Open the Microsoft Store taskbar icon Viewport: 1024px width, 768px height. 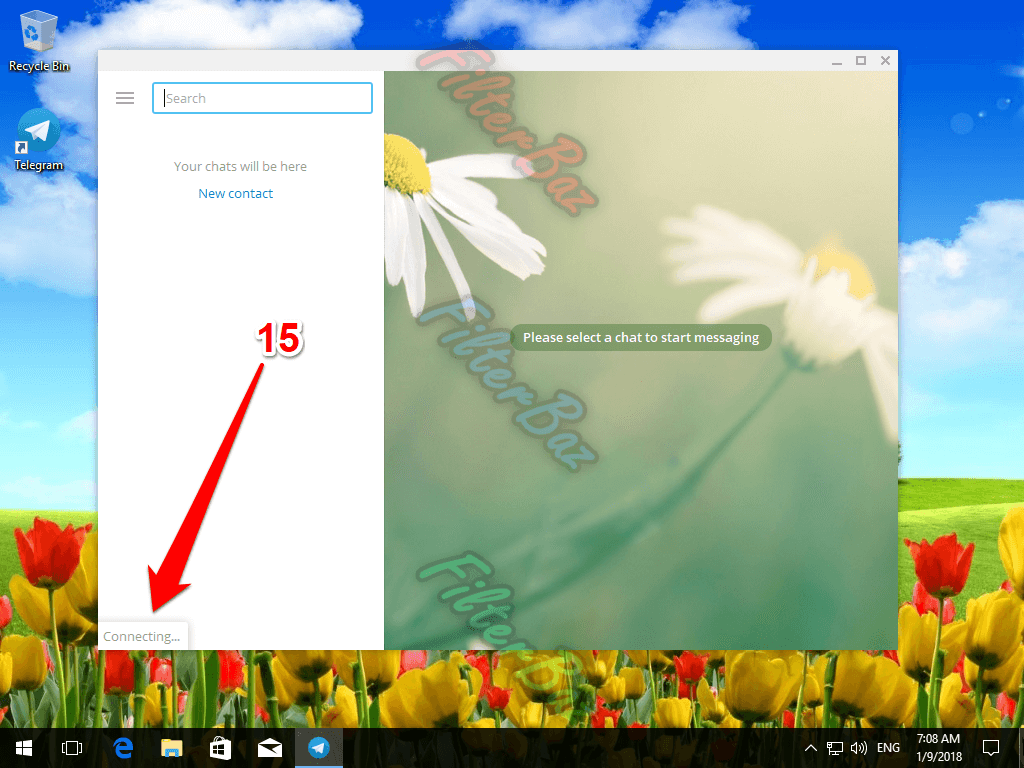click(x=220, y=747)
